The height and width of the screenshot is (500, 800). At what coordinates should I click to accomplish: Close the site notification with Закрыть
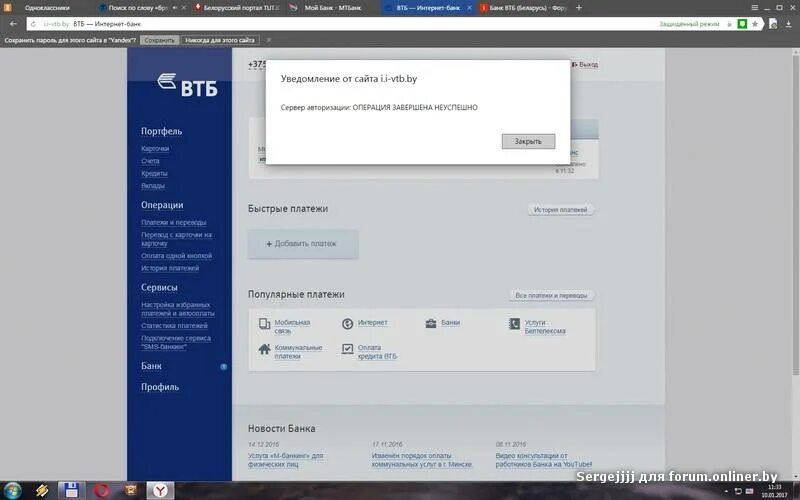pyautogui.click(x=528, y=141)
